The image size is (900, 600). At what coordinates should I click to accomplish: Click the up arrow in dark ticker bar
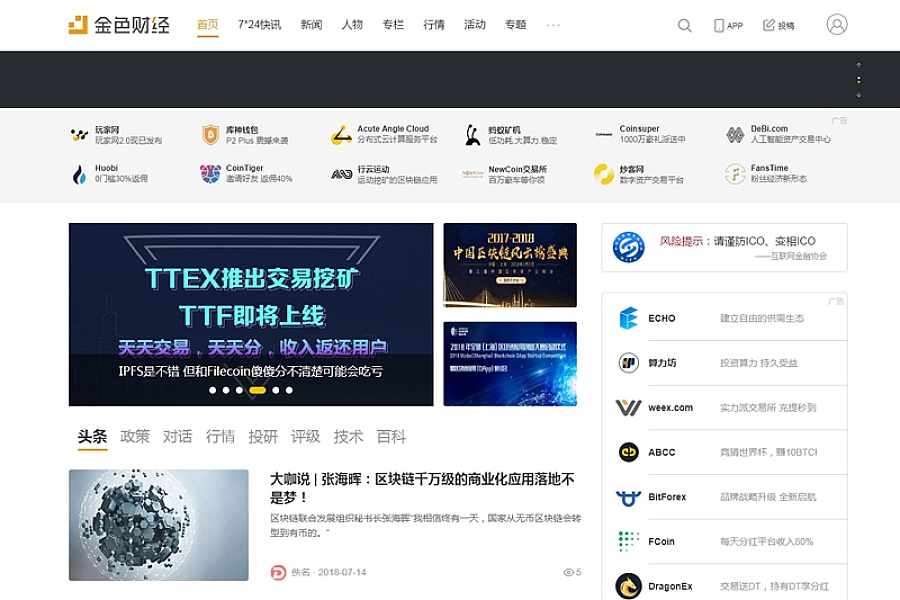859,65
